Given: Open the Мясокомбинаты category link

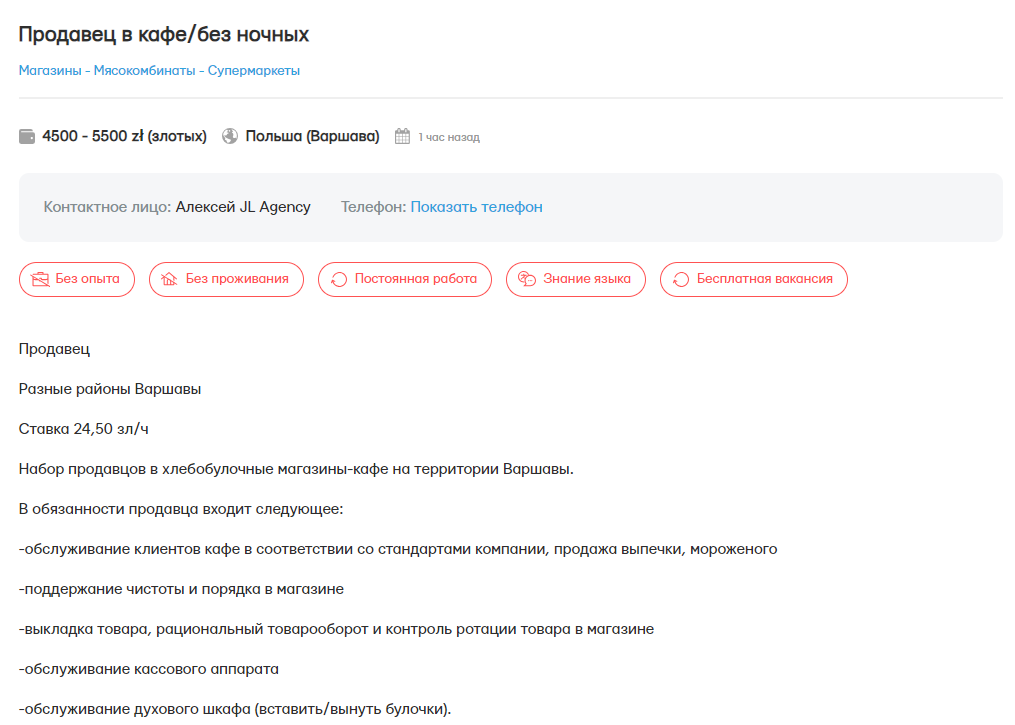Looking at the screenshot, I should coord(145,71).
